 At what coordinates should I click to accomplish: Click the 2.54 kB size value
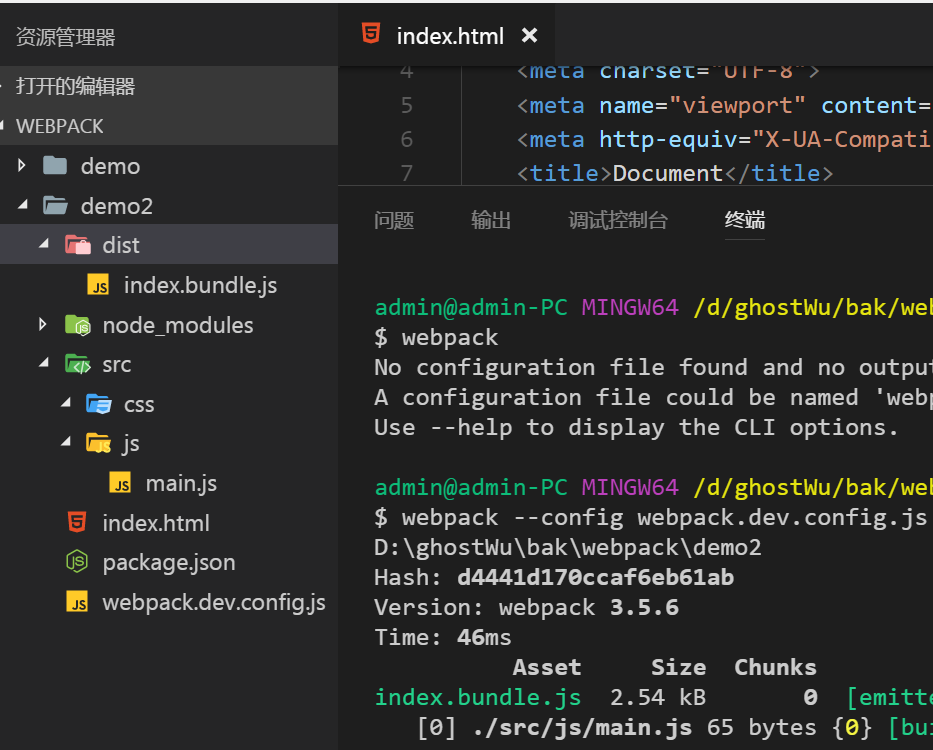pos(658,697)
